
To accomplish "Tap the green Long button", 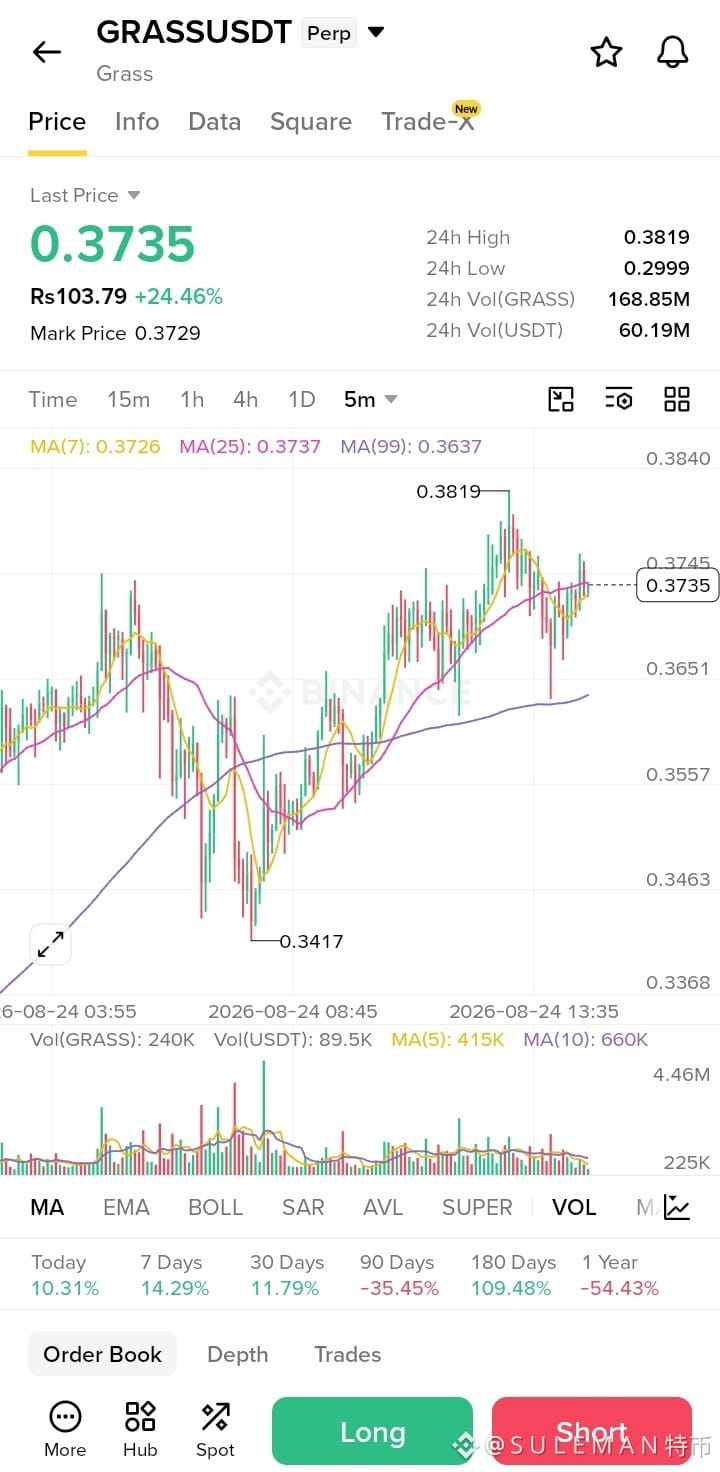I will pos(372,1432).
